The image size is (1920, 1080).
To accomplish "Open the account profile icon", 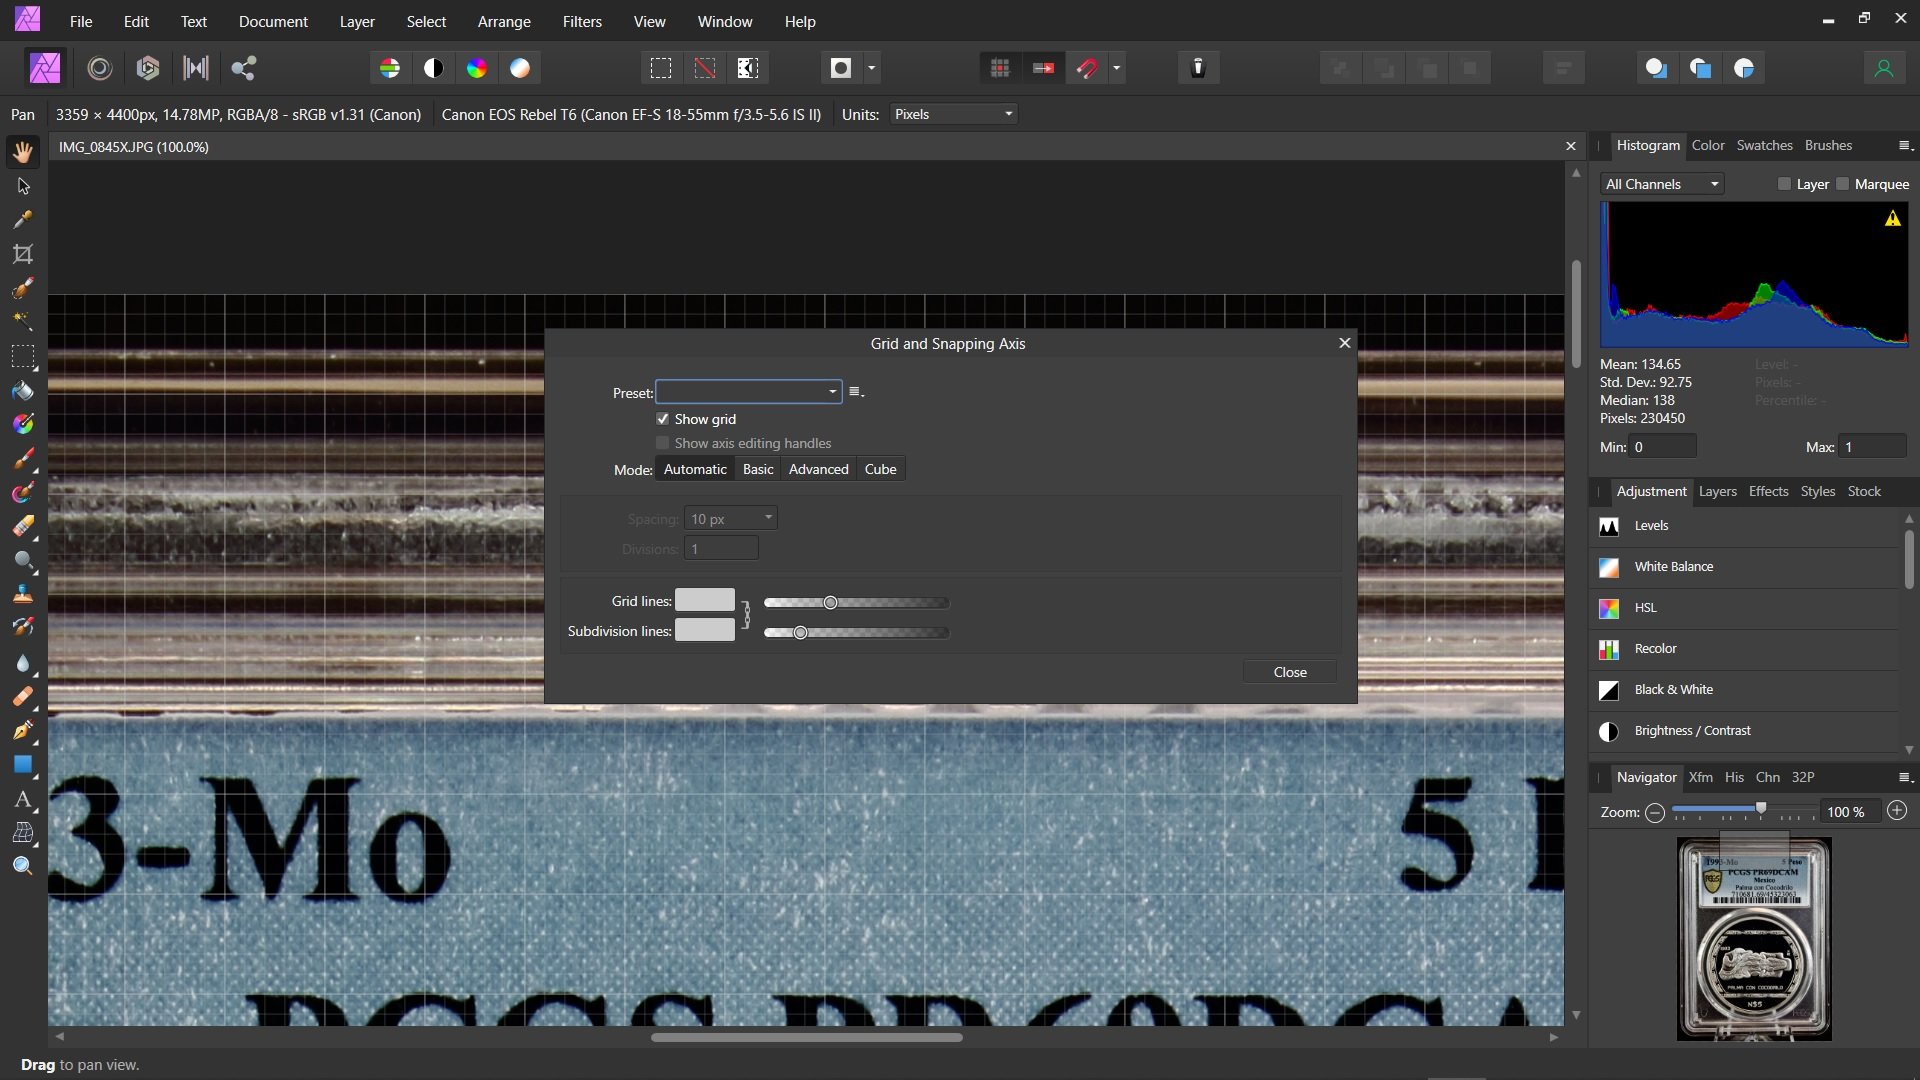I will pyautogui.click(x=1884, y=68).
